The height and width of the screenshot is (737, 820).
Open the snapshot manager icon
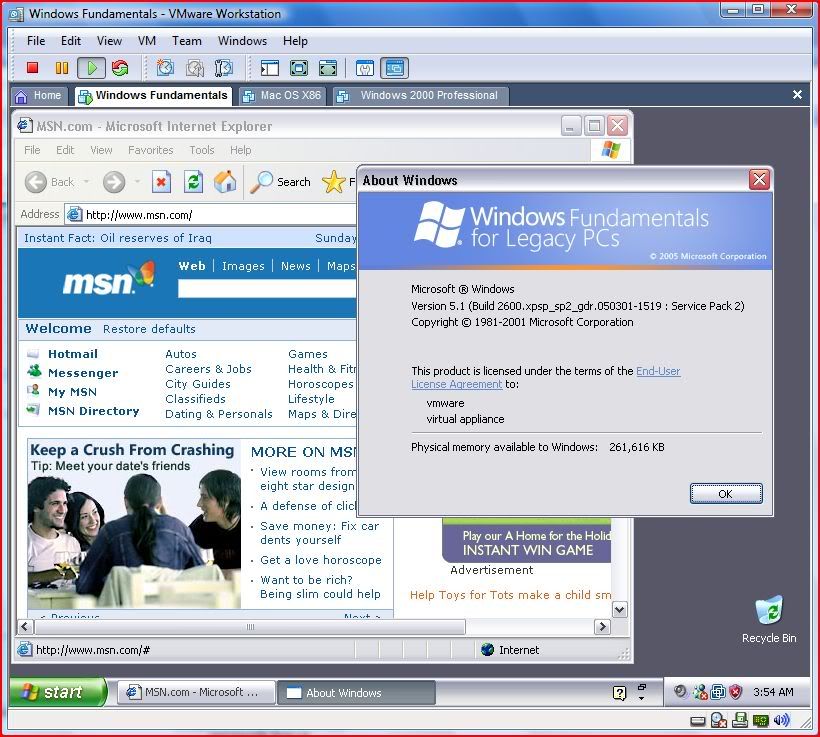tap(224, 68)
